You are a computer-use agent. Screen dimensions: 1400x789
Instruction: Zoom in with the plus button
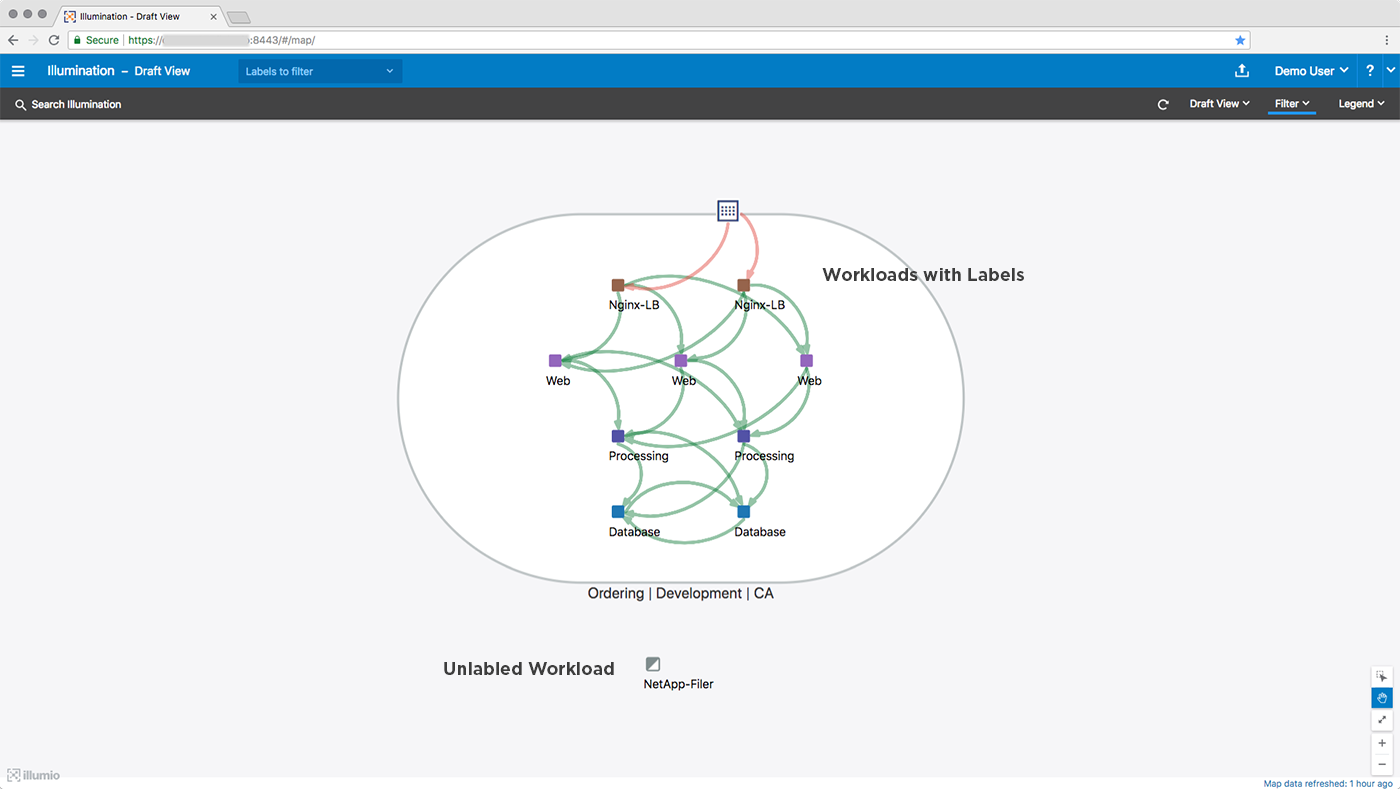tap(1382, 743)
